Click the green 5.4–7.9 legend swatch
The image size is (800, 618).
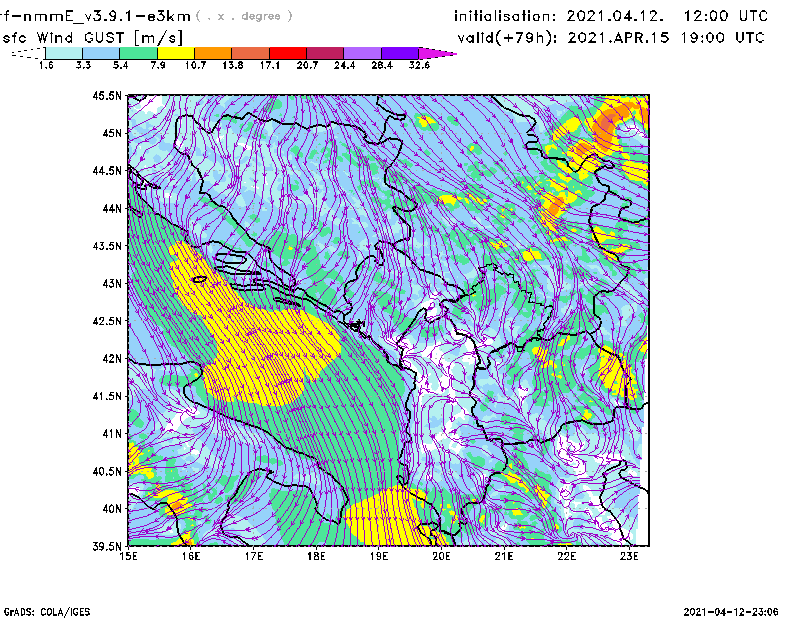click(138, 53)
